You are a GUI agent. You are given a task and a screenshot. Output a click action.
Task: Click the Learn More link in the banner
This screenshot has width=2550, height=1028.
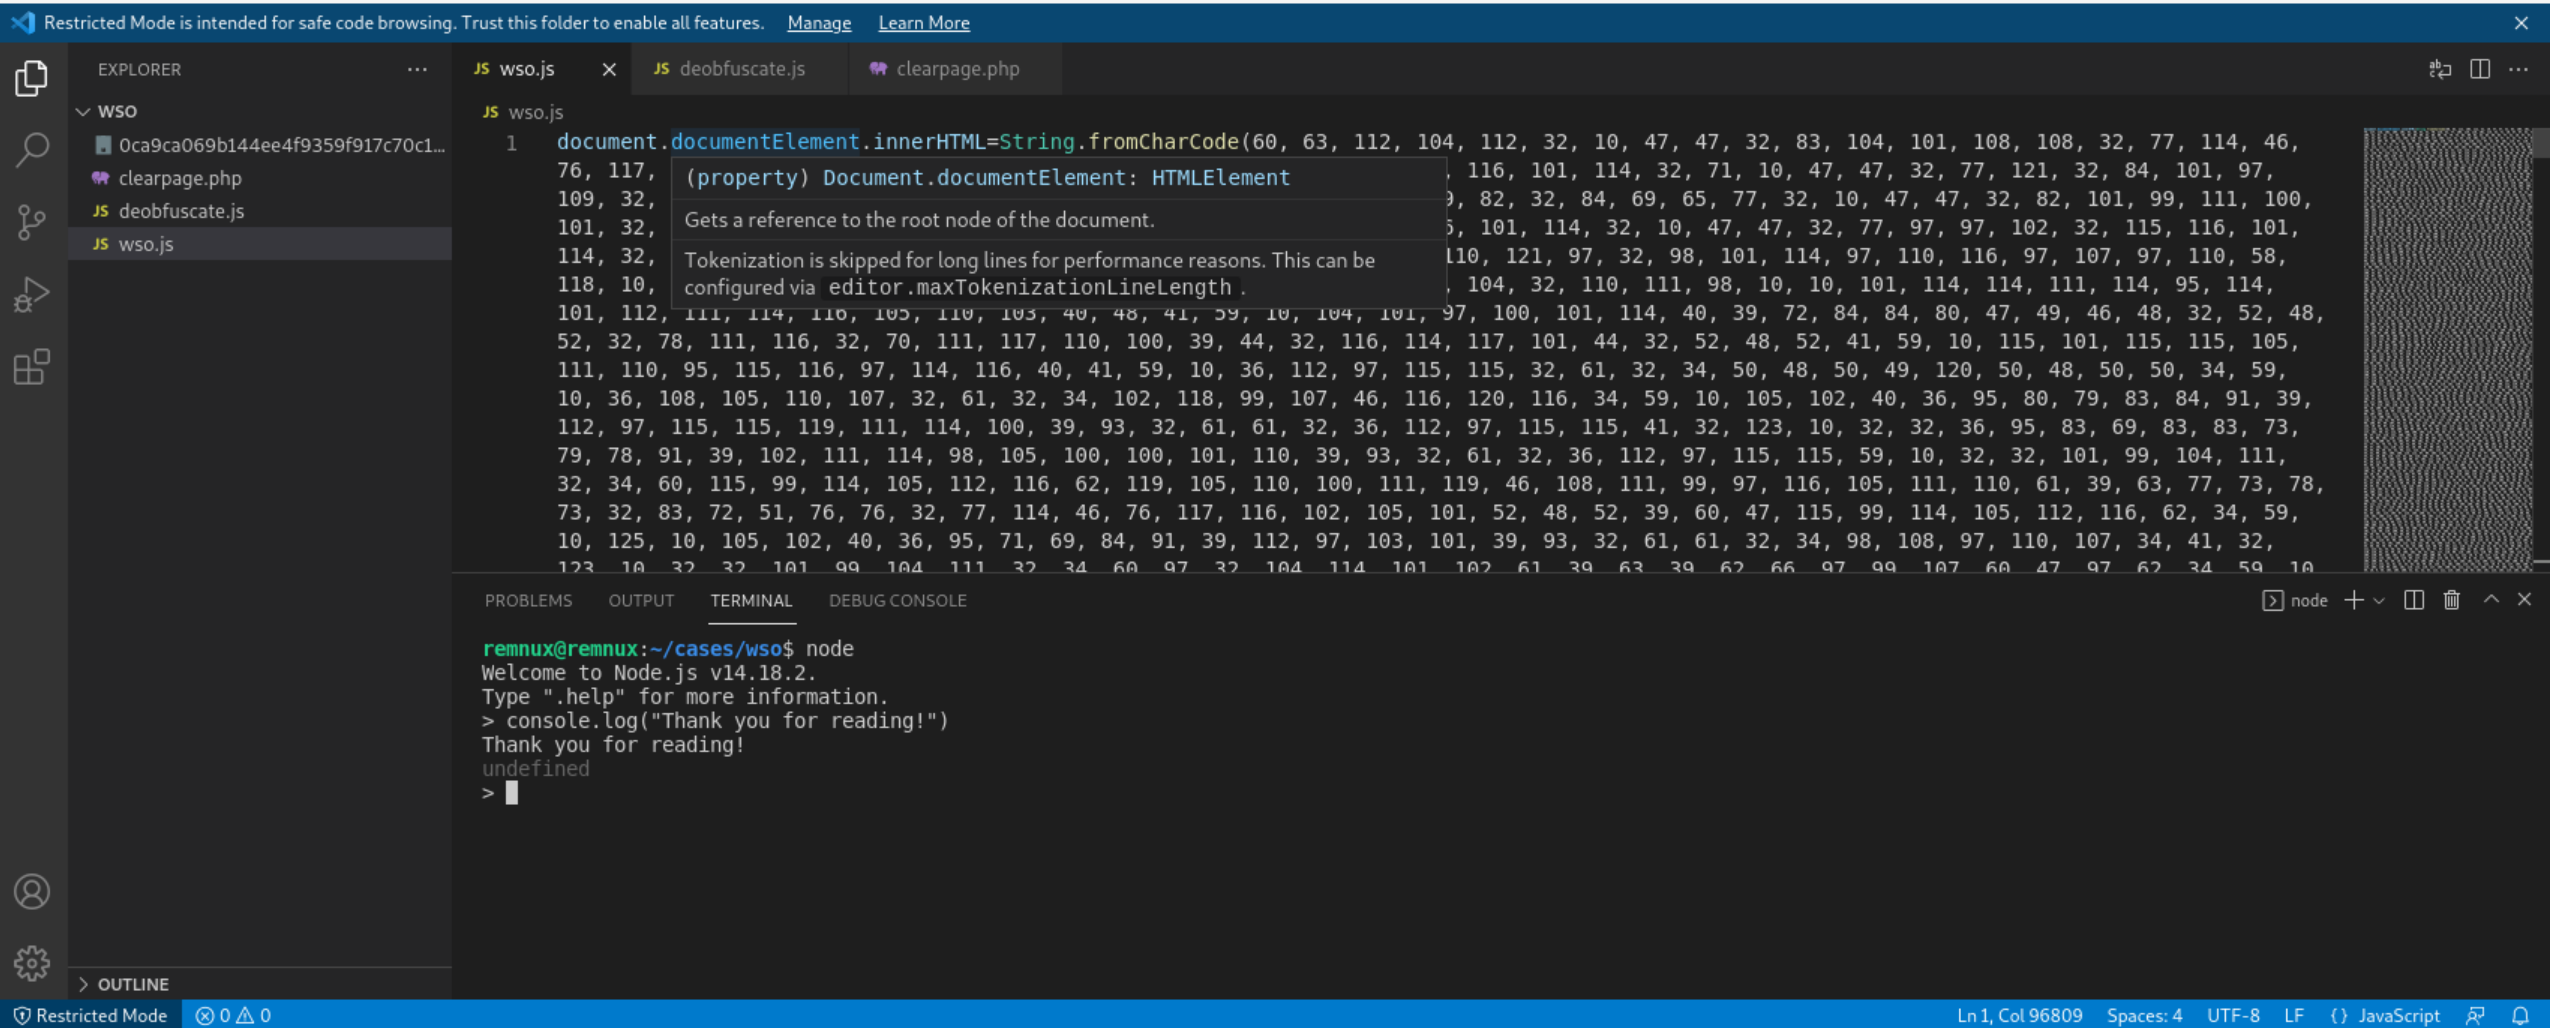pos(922,22)
